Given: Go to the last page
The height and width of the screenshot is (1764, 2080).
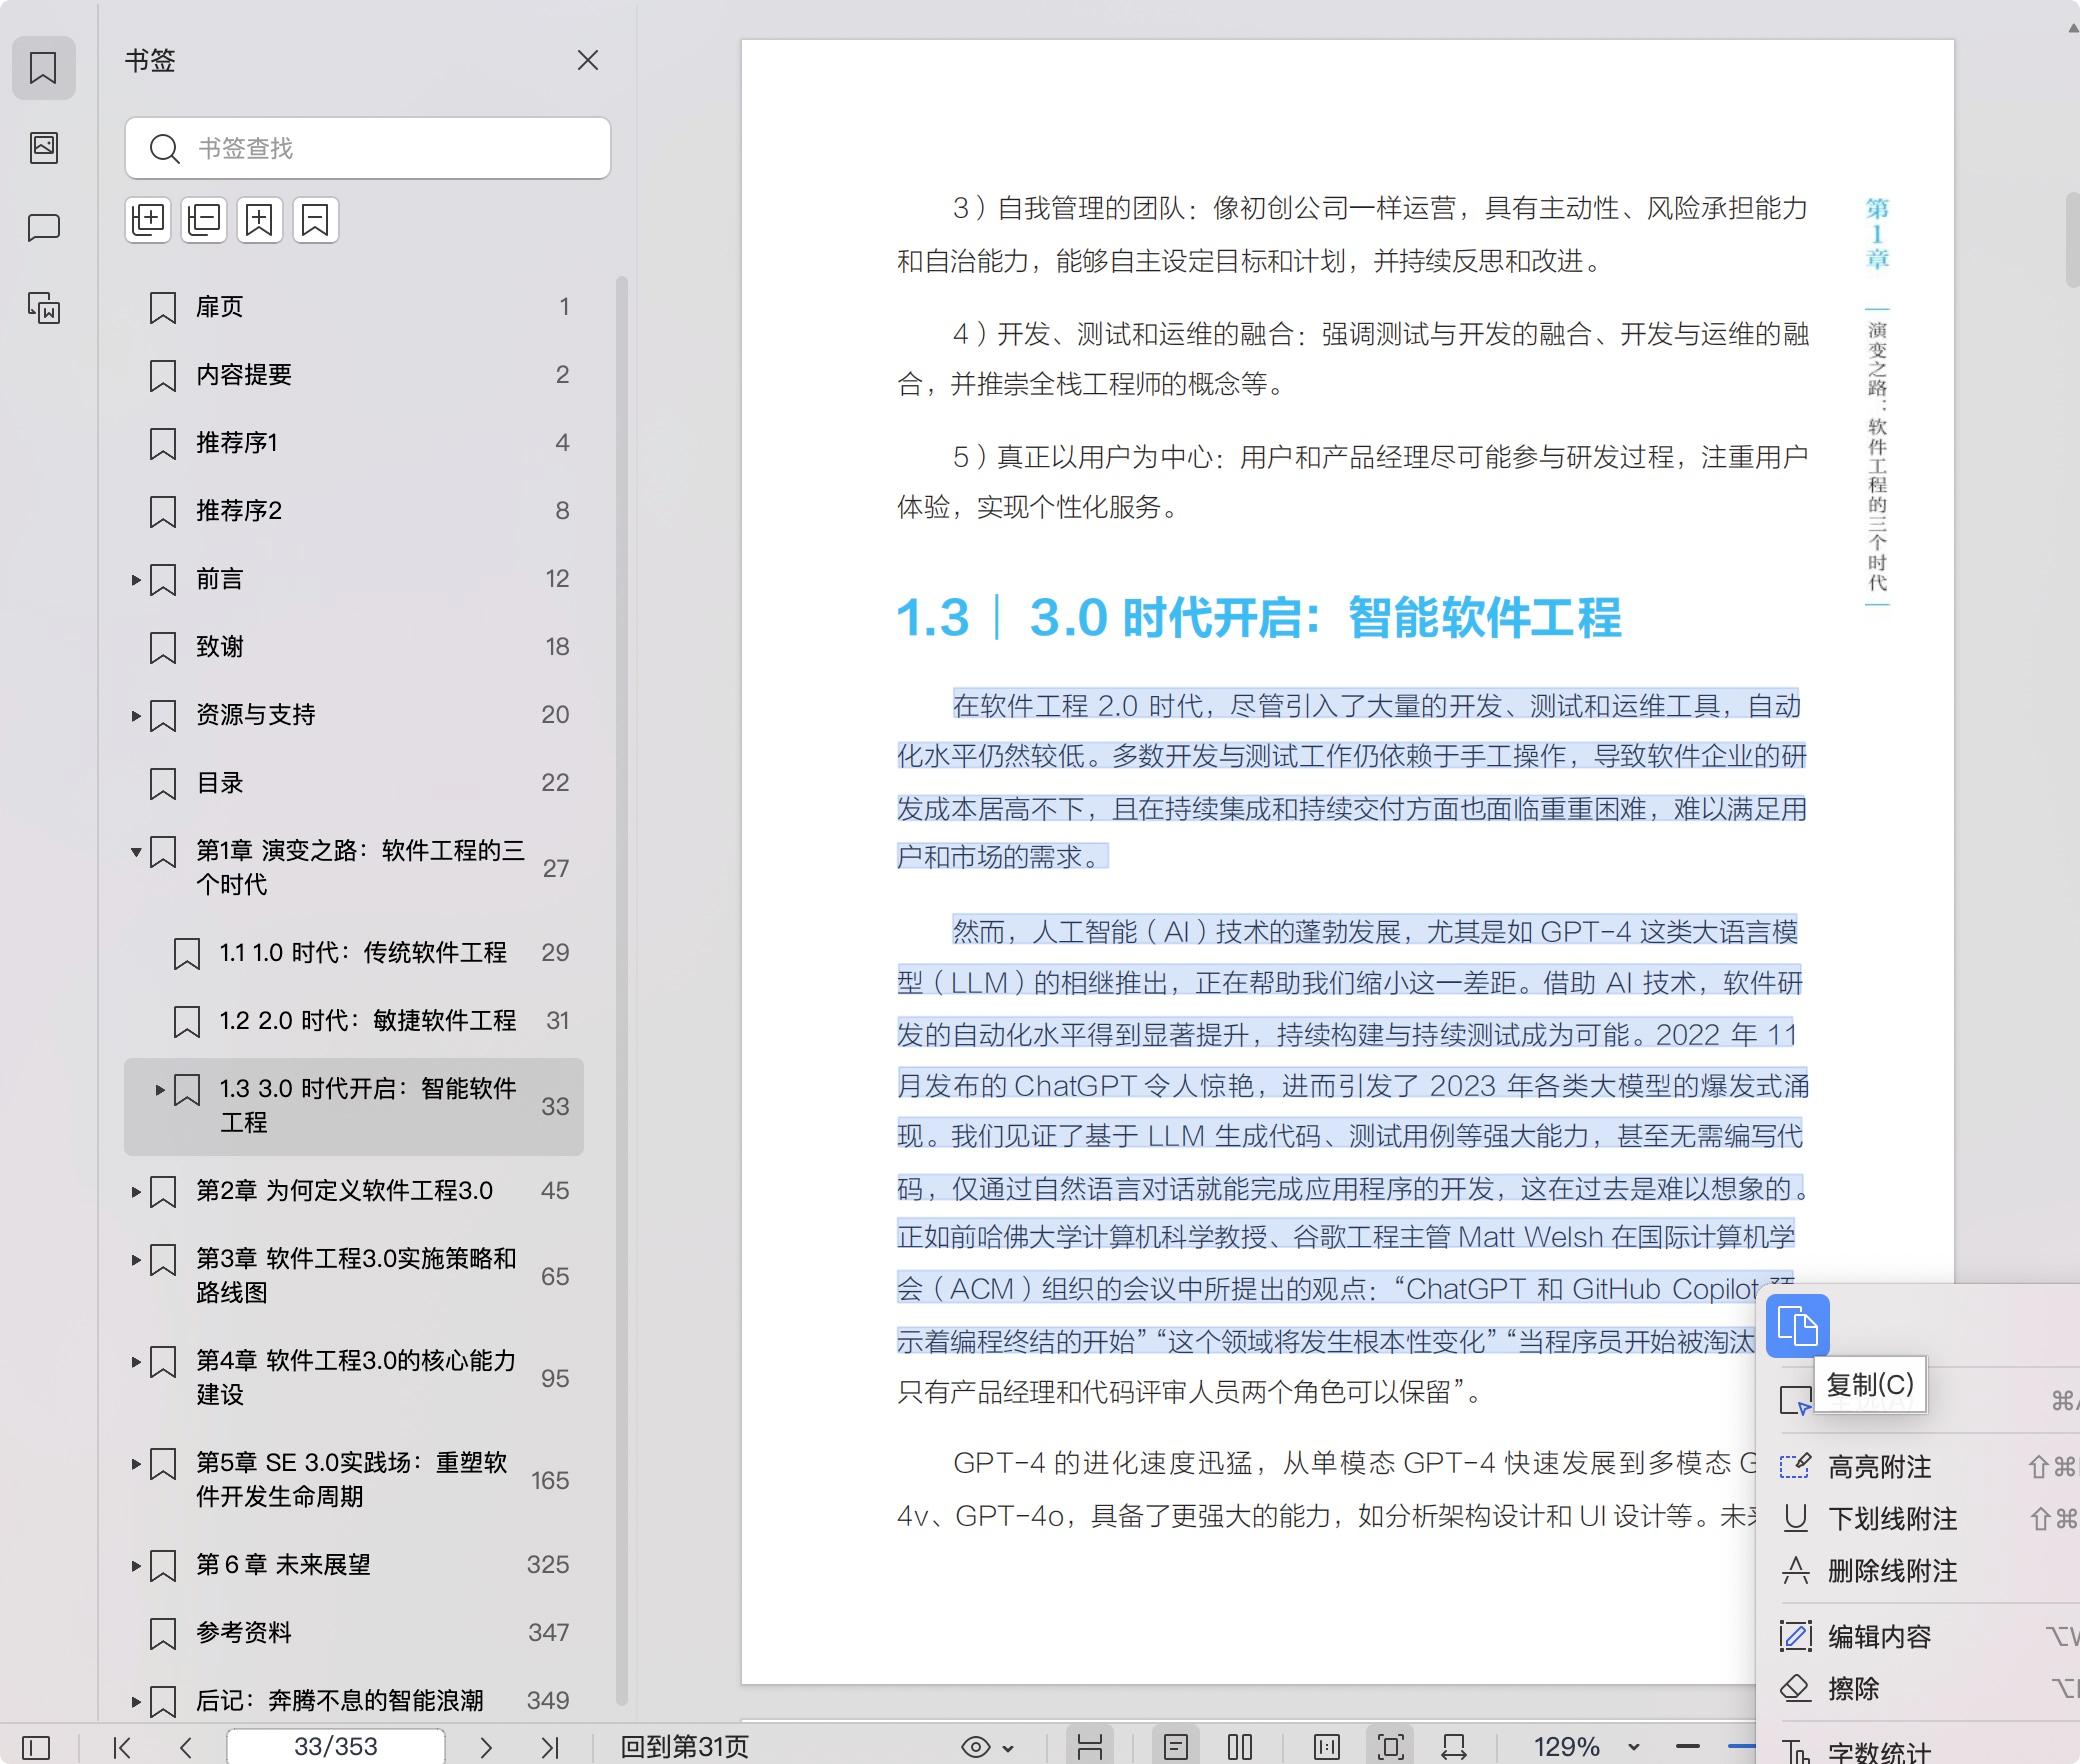Looking at the screenshot, I should [549, 1747].
